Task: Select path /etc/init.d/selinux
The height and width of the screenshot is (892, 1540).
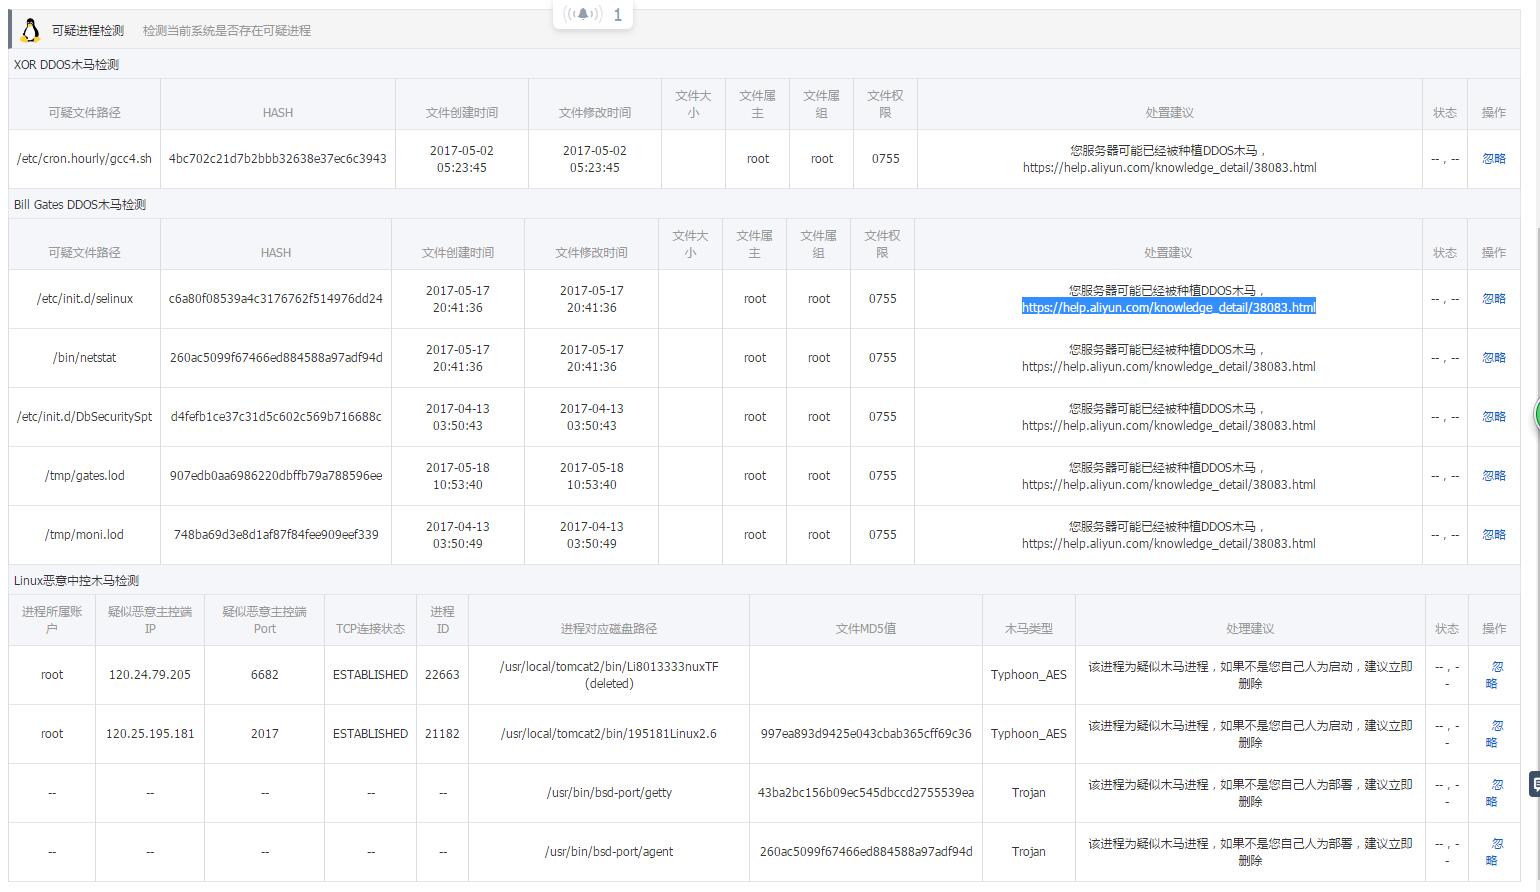Action: coord(84,299)
